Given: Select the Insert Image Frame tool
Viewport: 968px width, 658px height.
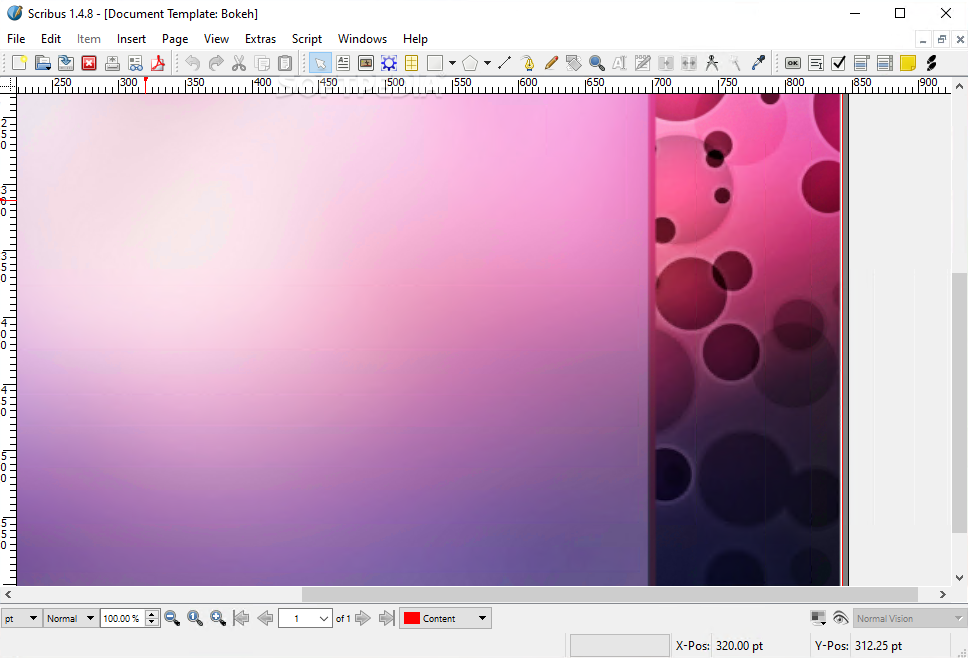Looking at the screenshot, I should pyautogui.click(x=366, y=63).
